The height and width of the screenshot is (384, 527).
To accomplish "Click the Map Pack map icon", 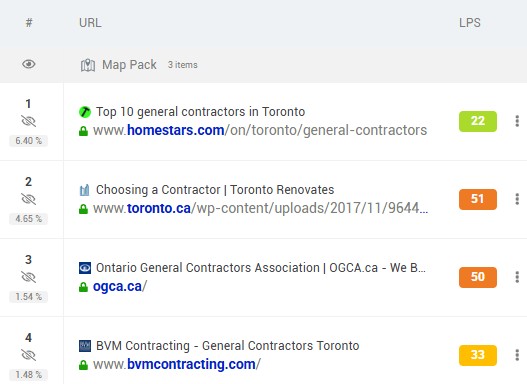I will pos(88,65).
